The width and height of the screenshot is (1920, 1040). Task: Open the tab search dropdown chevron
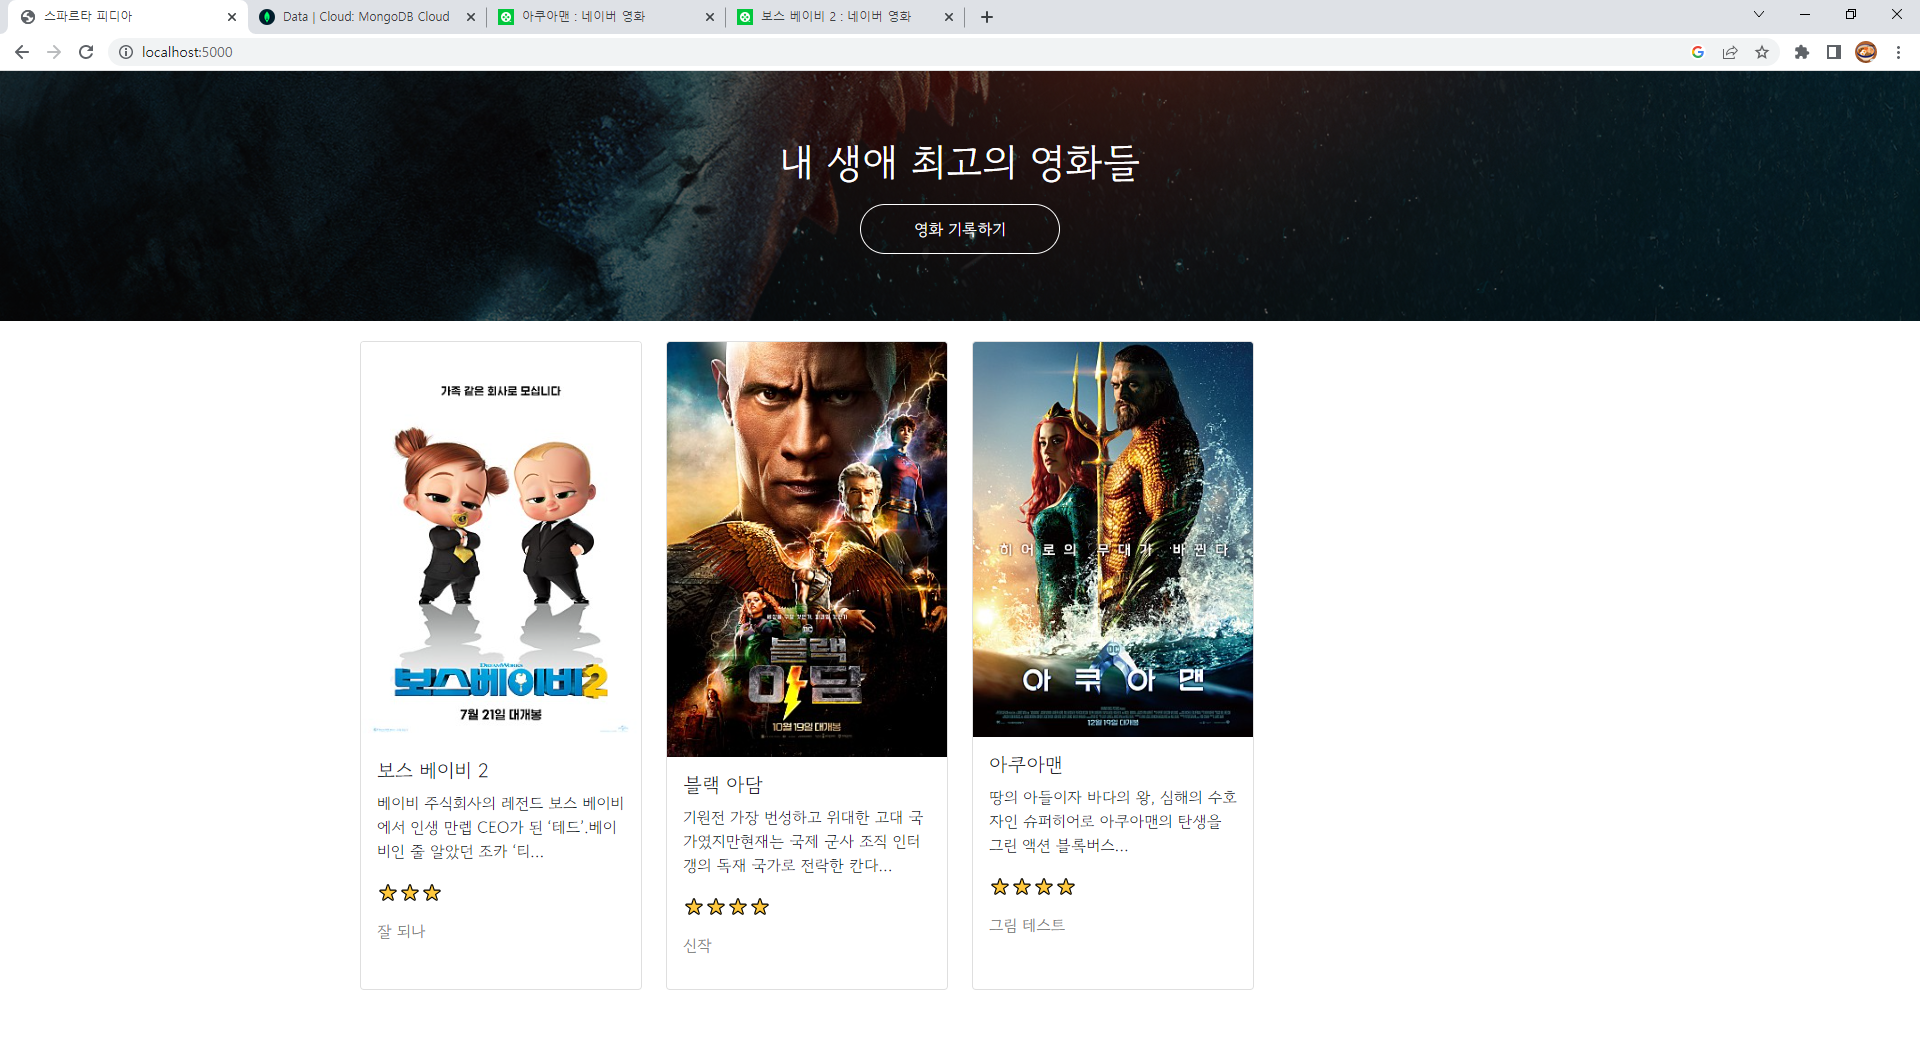[1759, 14]
